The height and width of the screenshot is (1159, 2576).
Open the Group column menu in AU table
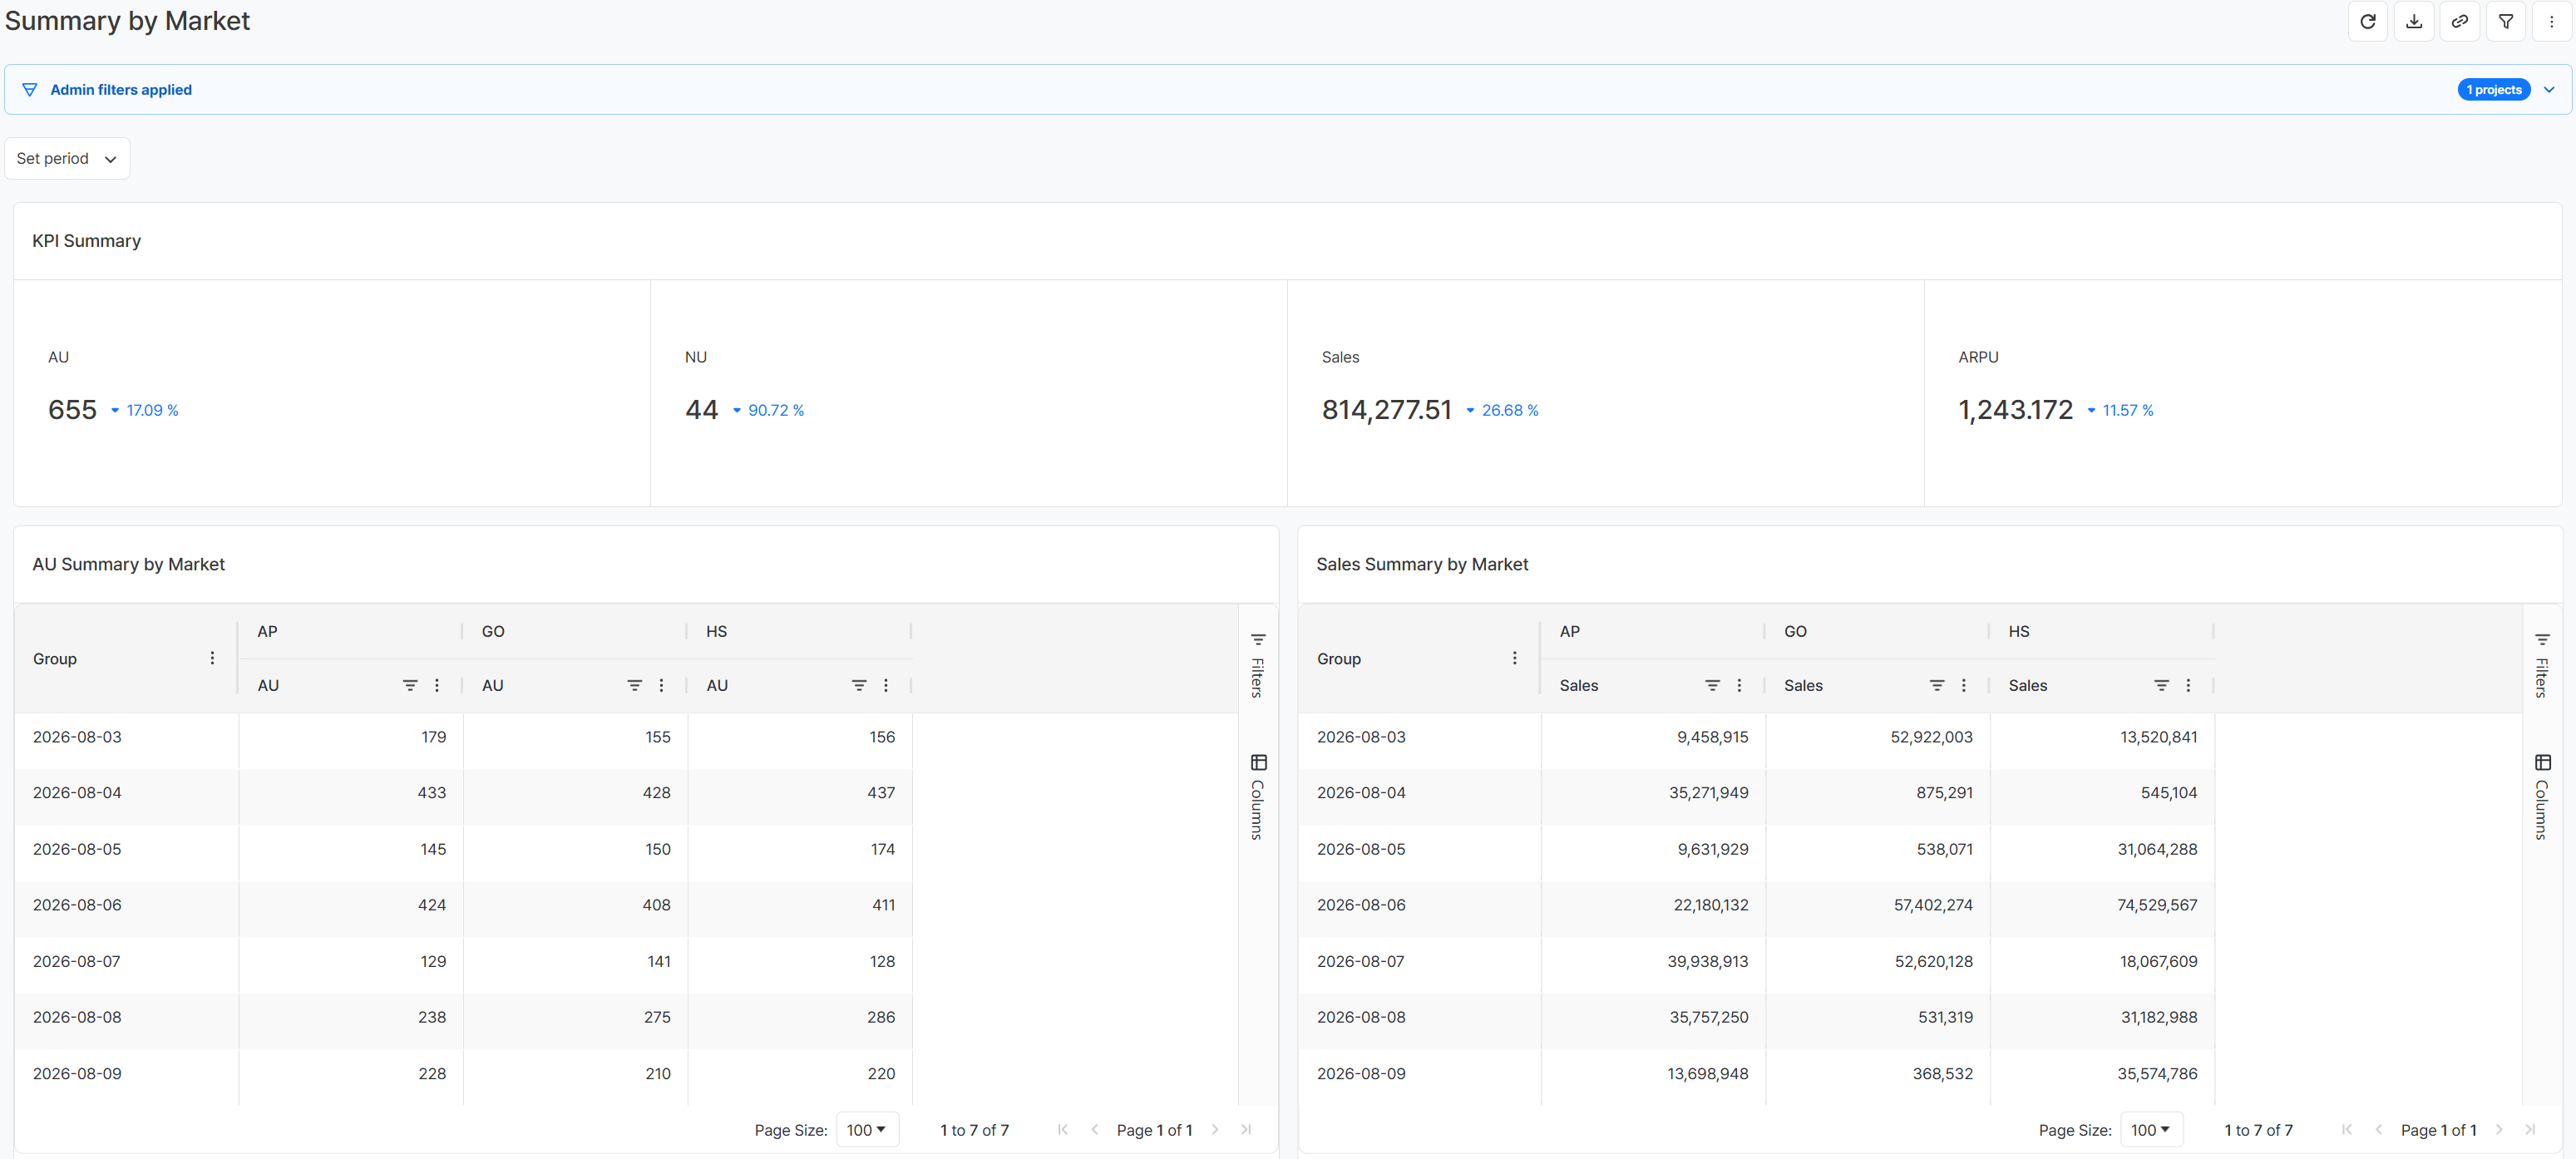tap(212, 658)
